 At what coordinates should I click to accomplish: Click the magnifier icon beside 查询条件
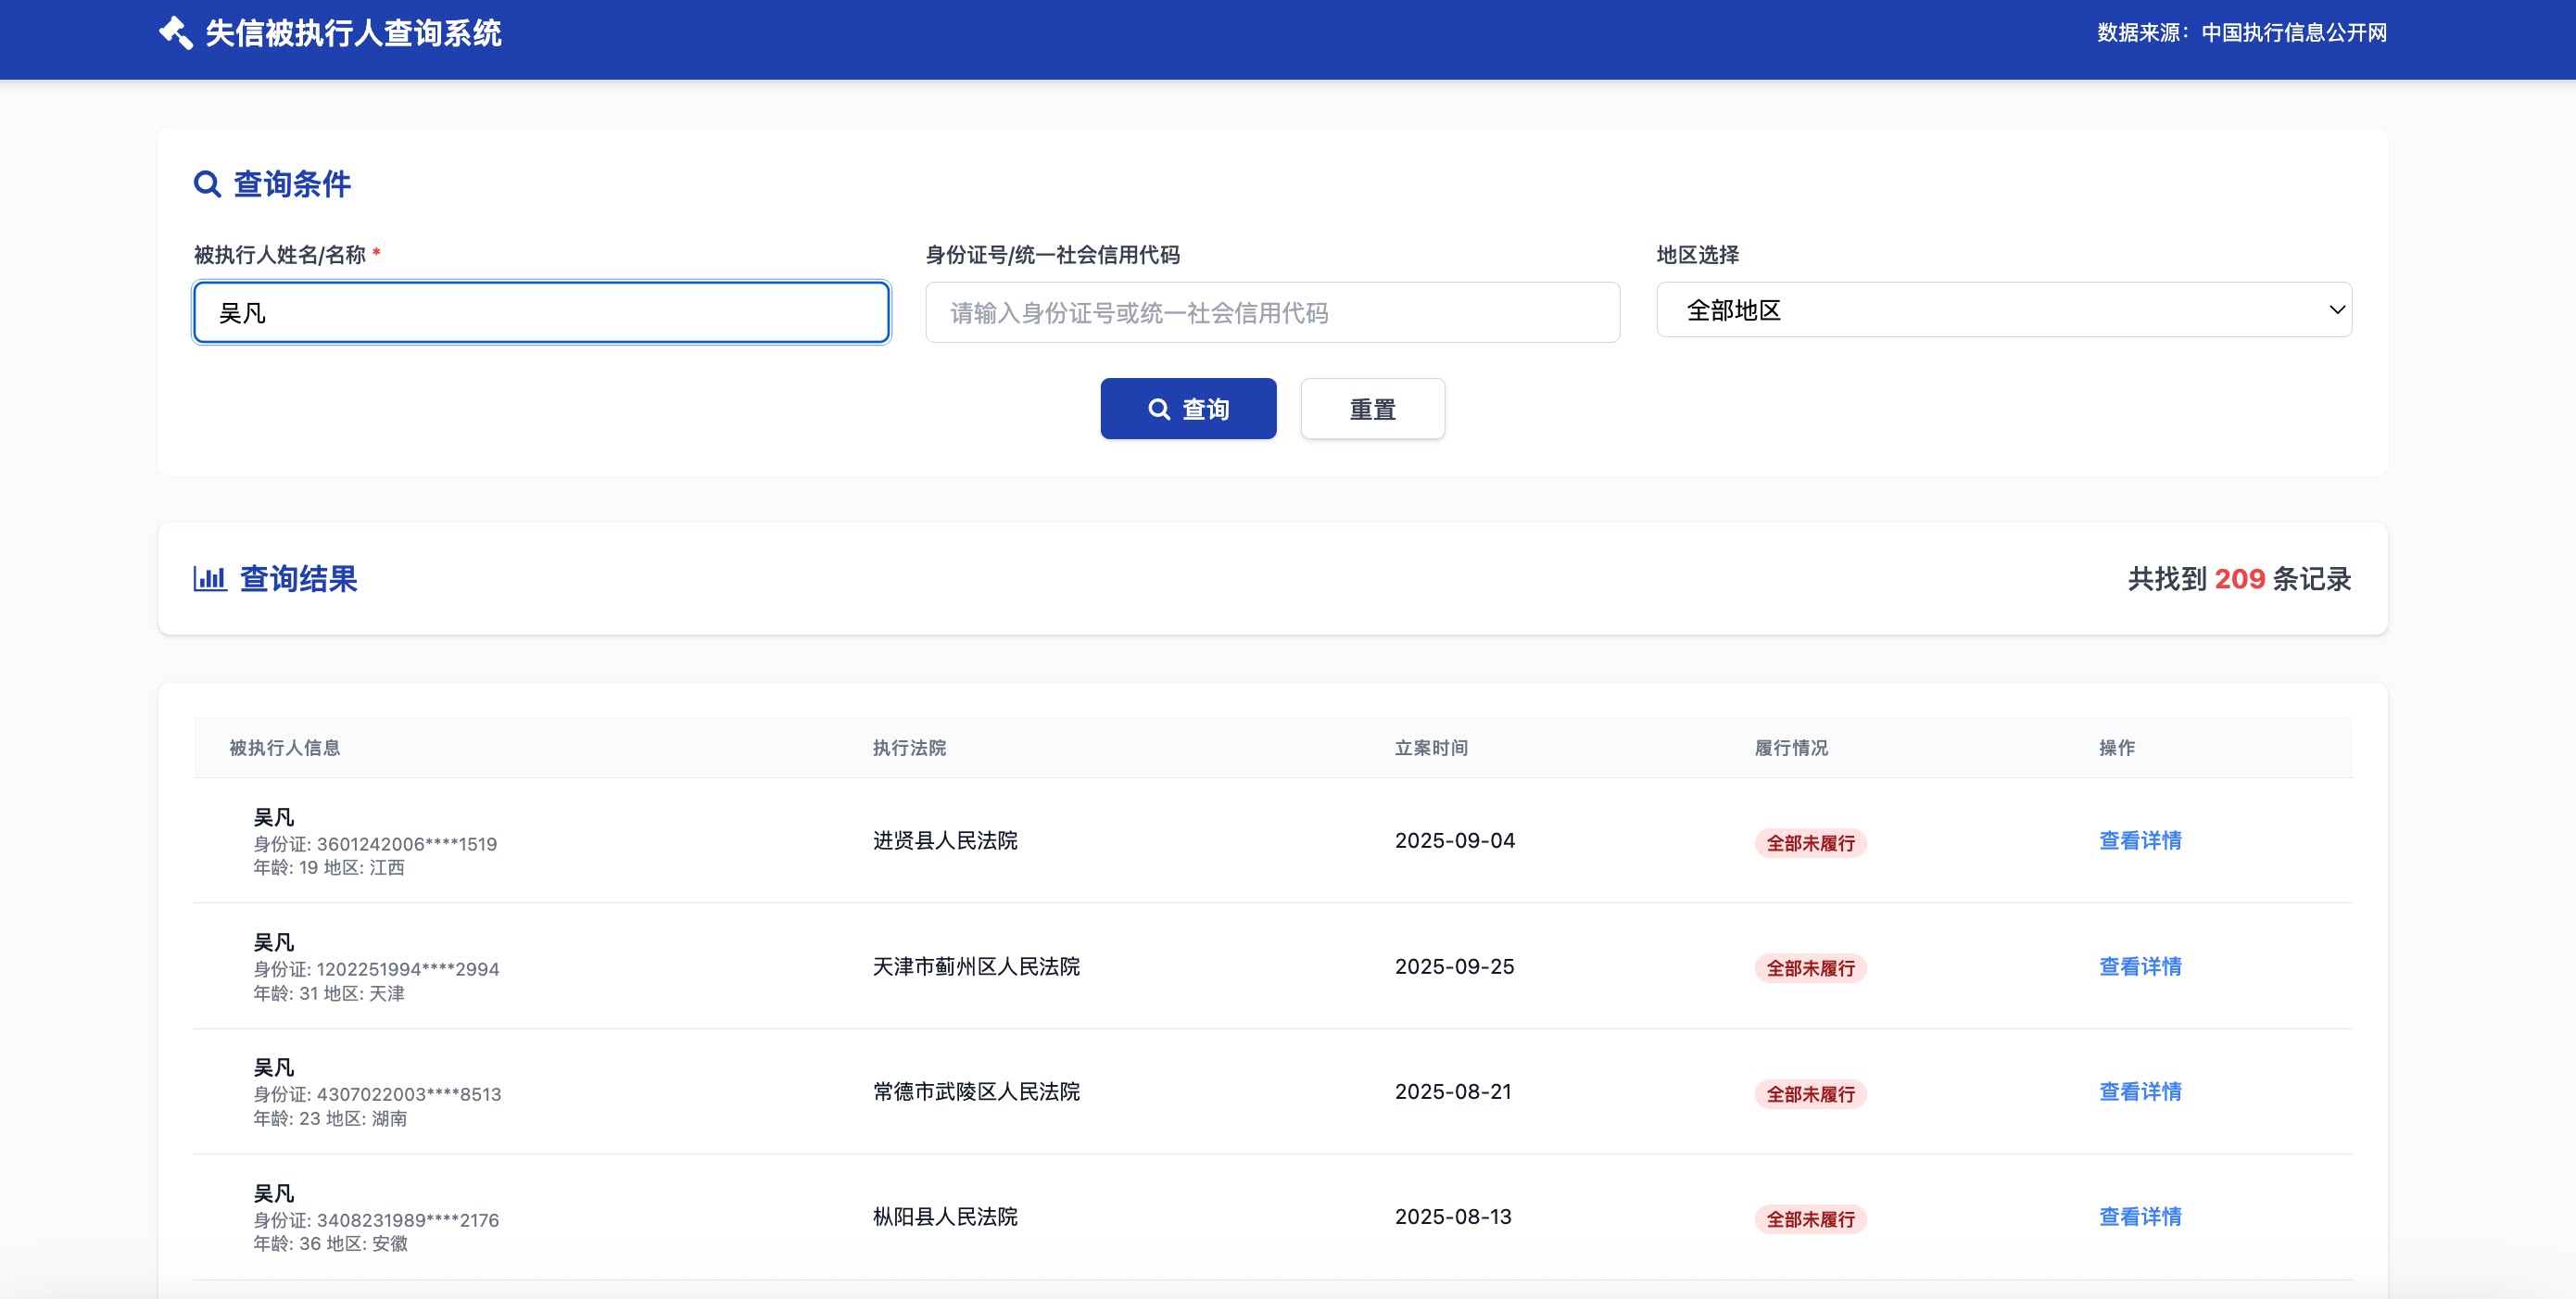click(x=206, y=183)
